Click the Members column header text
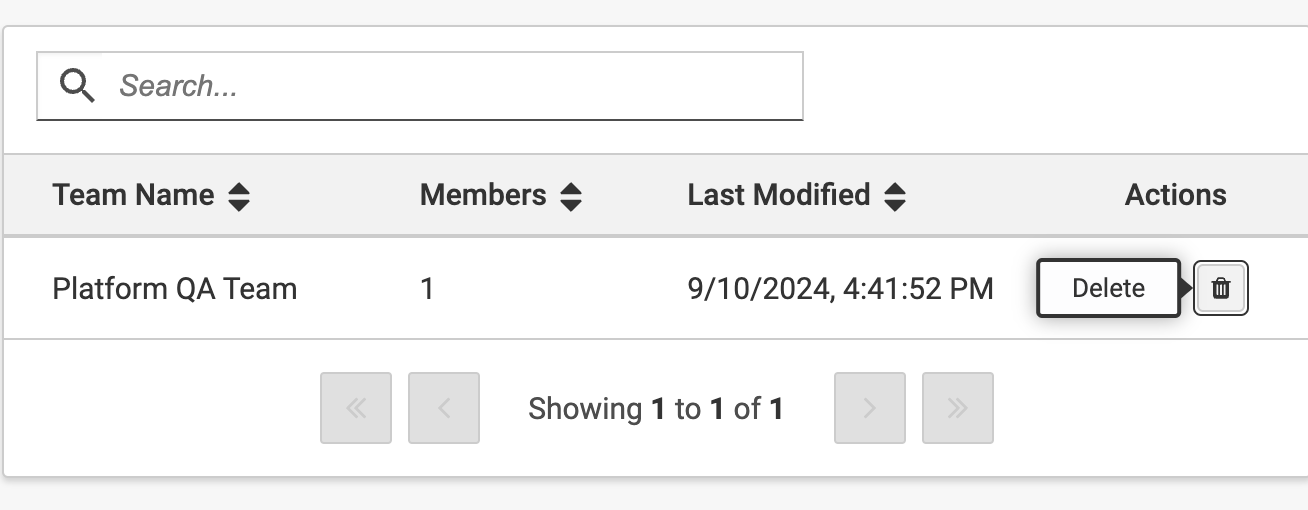 pyautogui.click(x=483, y=195)
